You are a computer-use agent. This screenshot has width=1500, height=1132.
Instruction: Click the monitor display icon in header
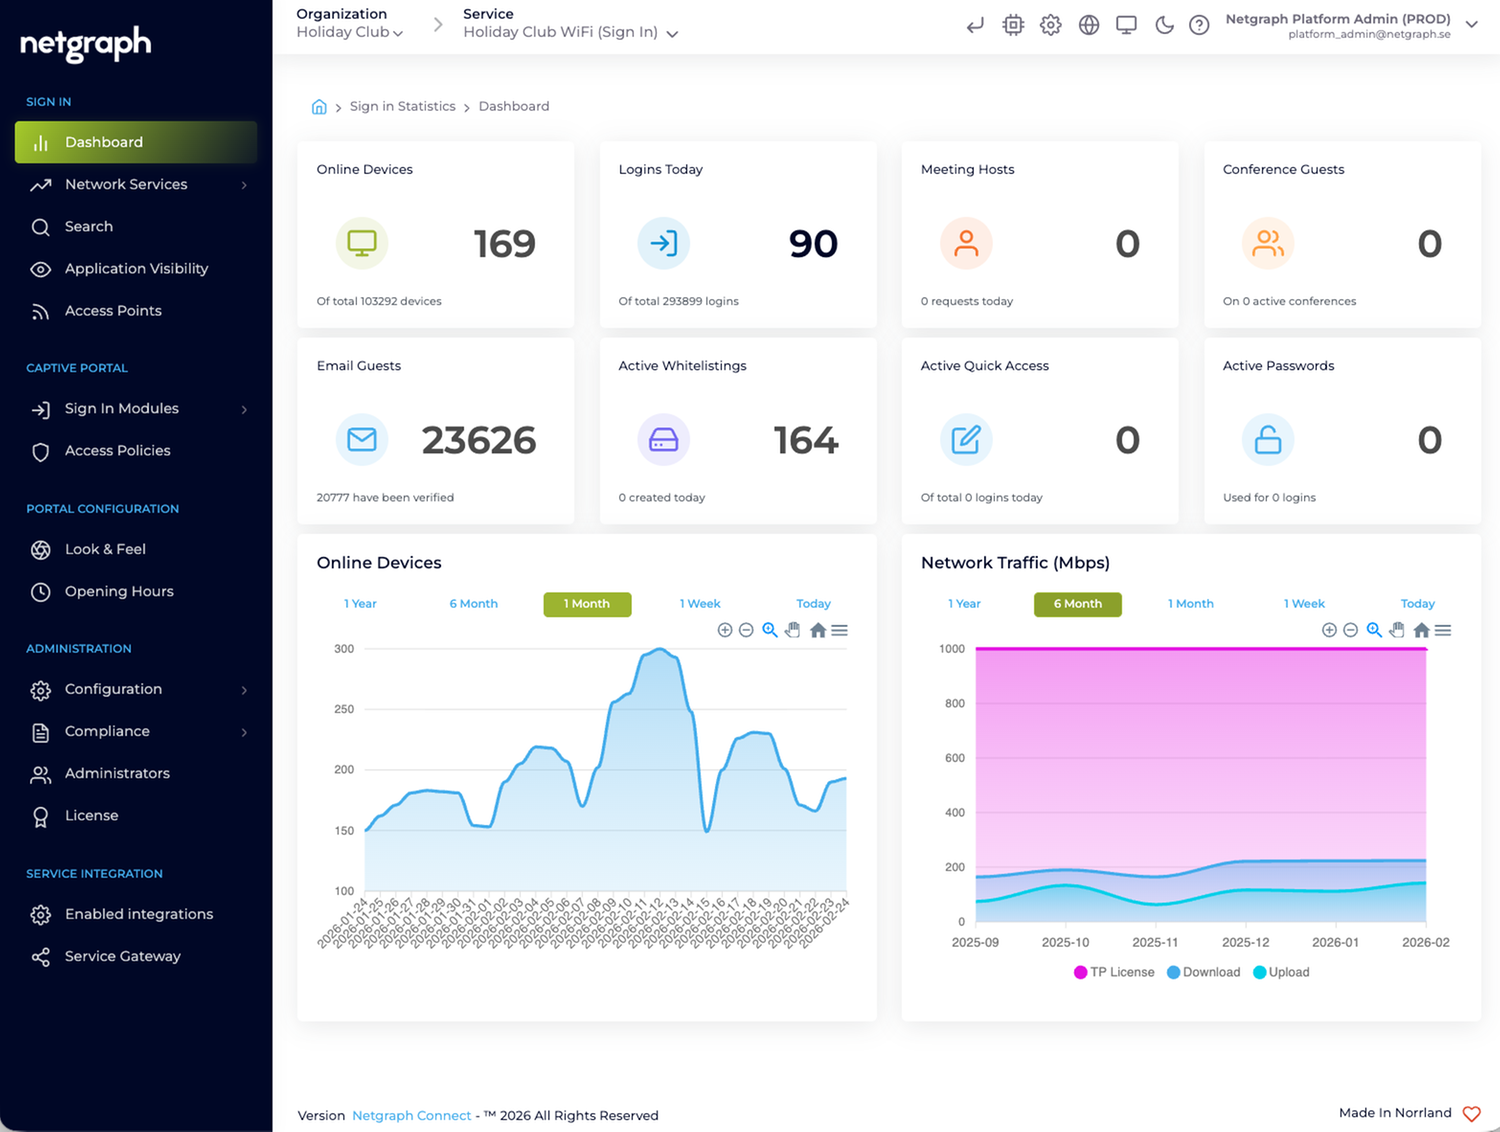click(x=1126, y=25)
